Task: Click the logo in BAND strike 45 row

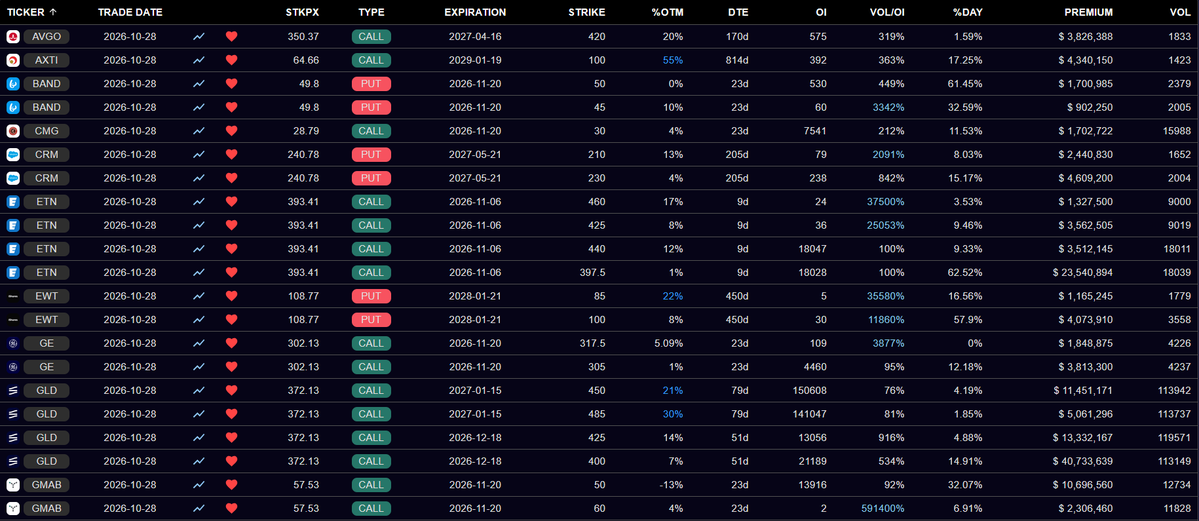Action: click(12, 107)
